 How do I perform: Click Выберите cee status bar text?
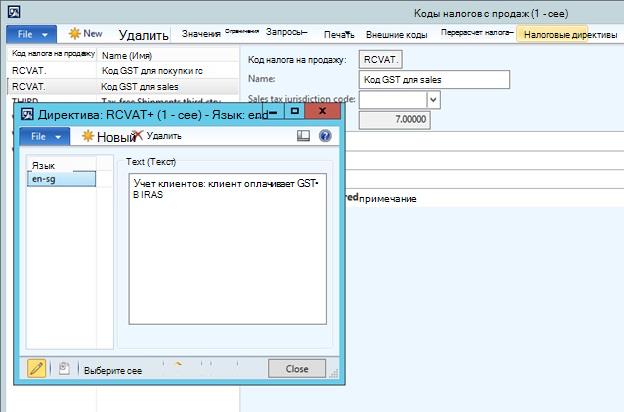(x=113, y=371)
